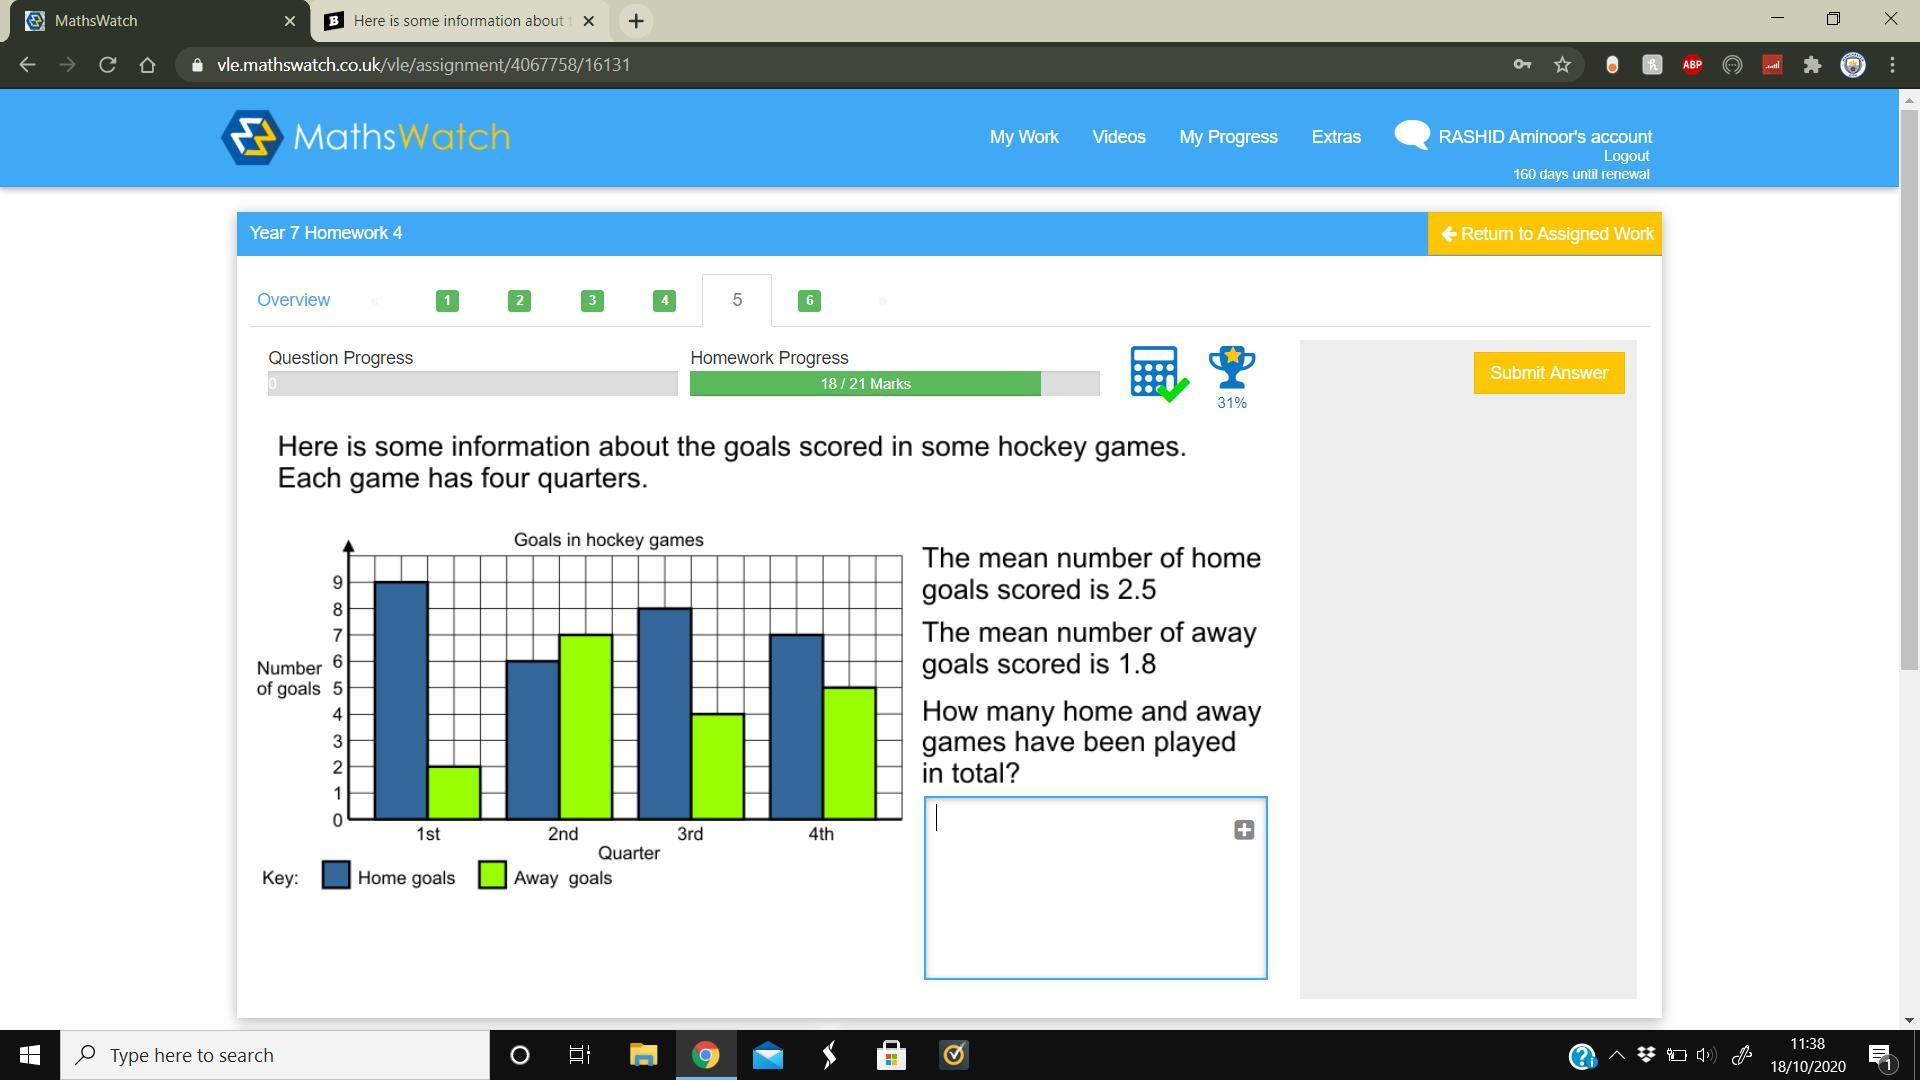Screen dimensions: 1920x1080
Task: Reload the current page
Action: point(107,65)
